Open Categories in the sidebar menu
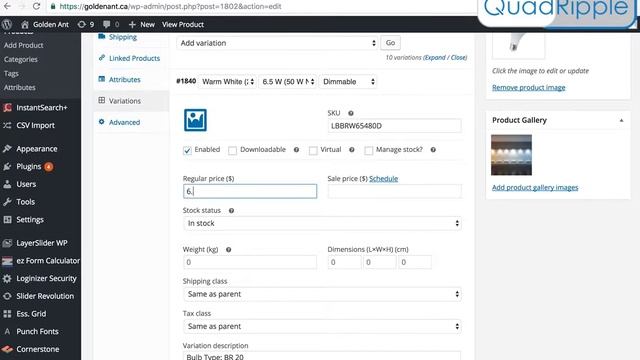The width and height of the screenshot is (640, 360). [x=21, y=60]
